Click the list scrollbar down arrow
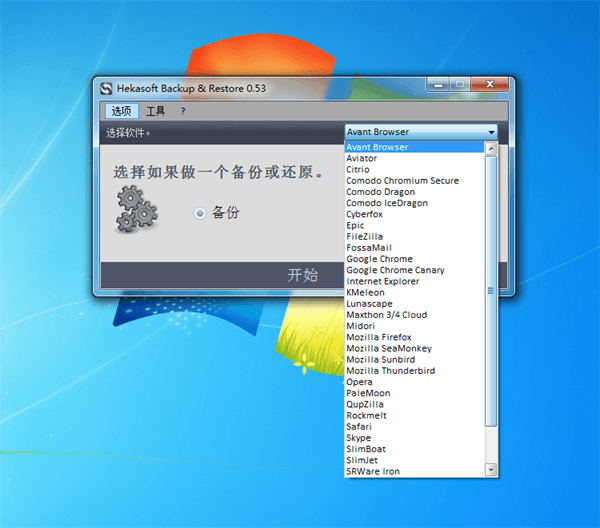This screenshot has width=600, height=528. (490, 470)
